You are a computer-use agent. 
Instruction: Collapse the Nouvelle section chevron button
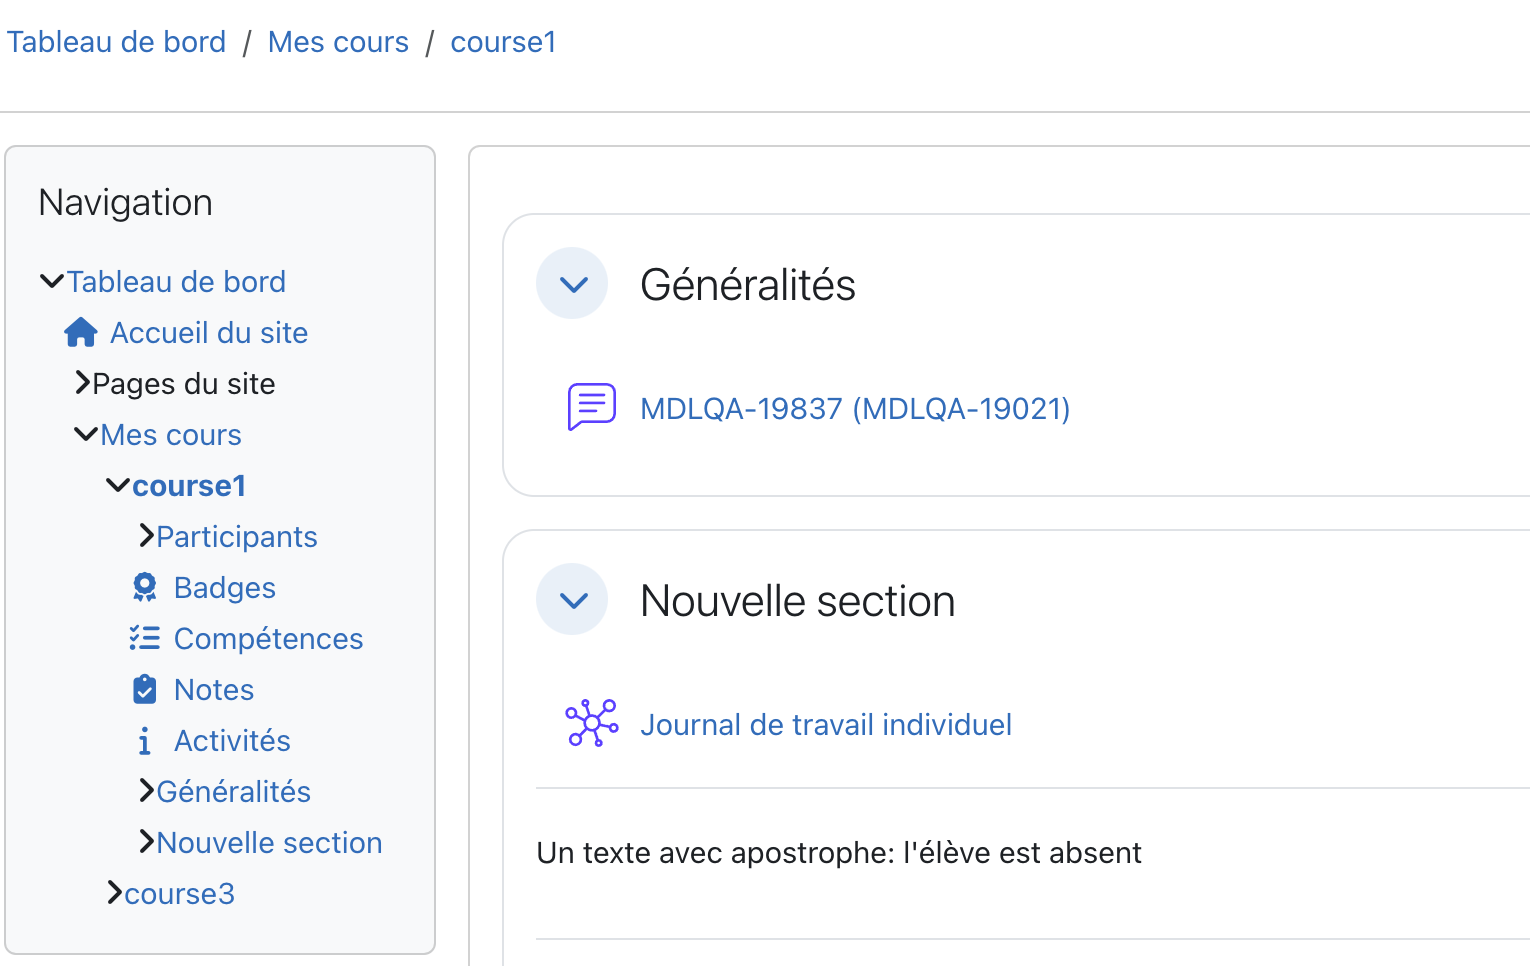[x=572, y=600]
